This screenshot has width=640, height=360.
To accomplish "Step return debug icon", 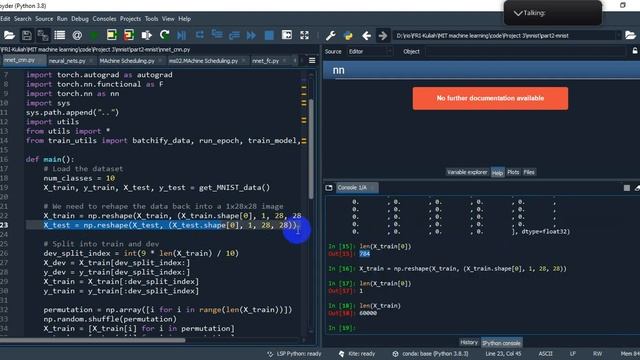I will click(234, 36).
